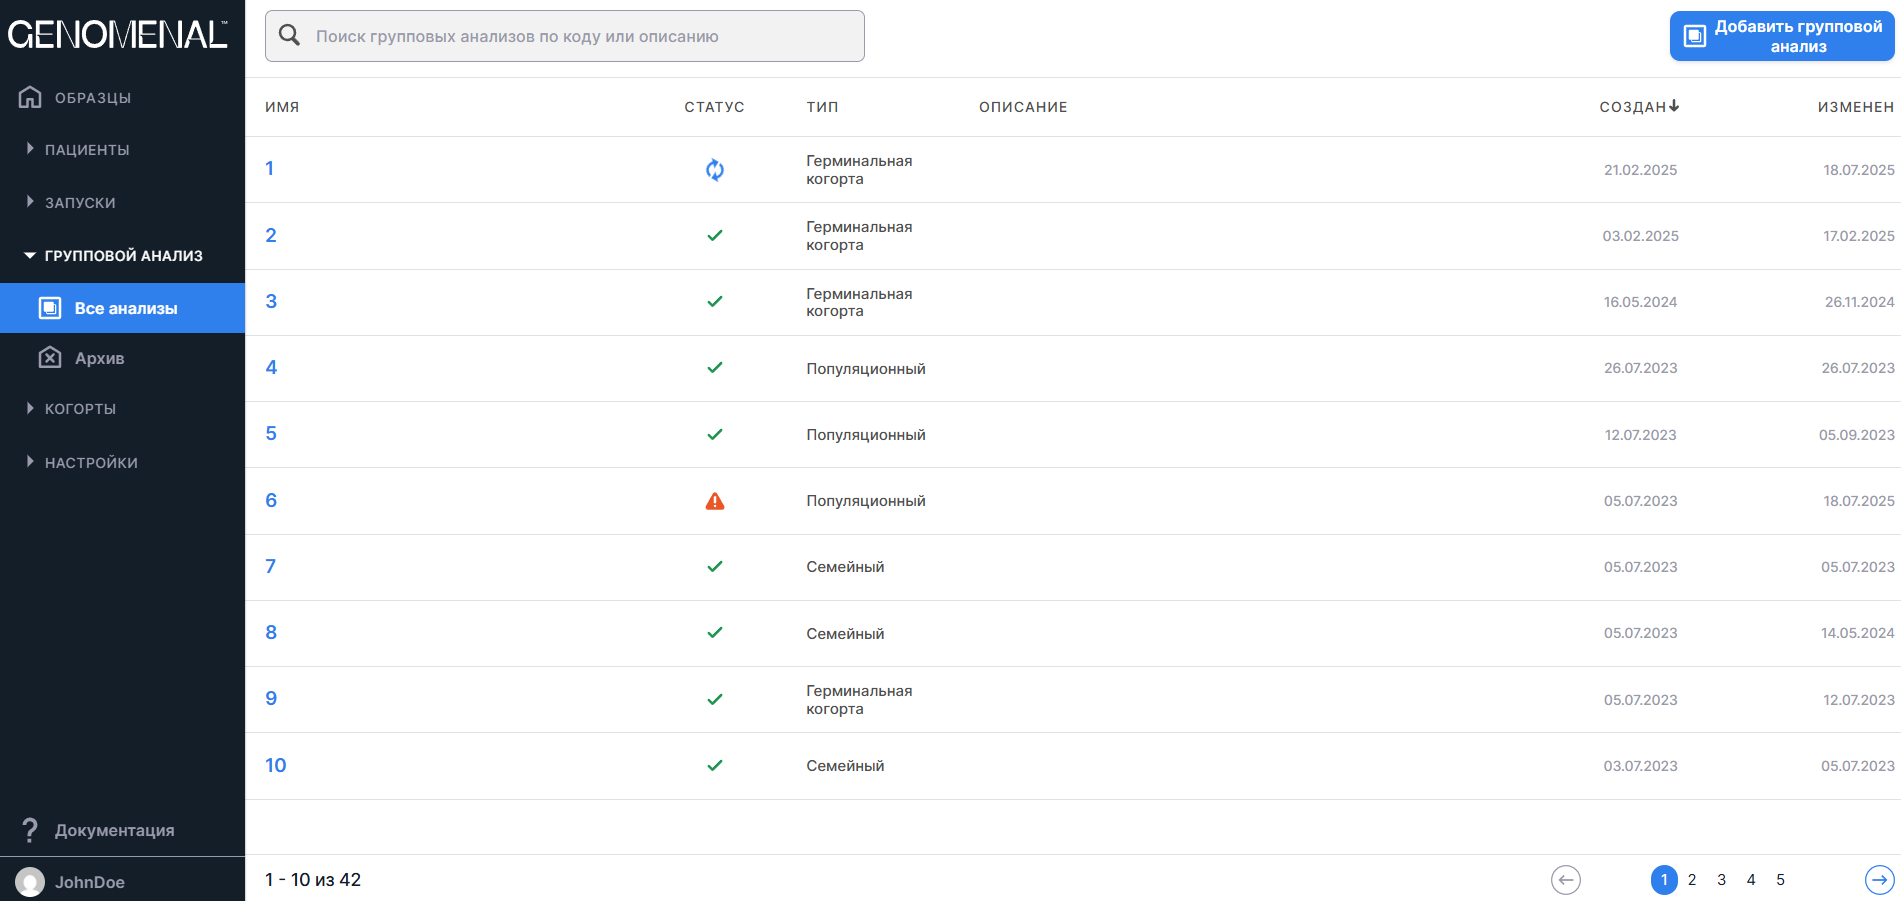Click the JohnDoe user avatar
This screenshot has width=1901, height=901.
click(x=30, y=881)
